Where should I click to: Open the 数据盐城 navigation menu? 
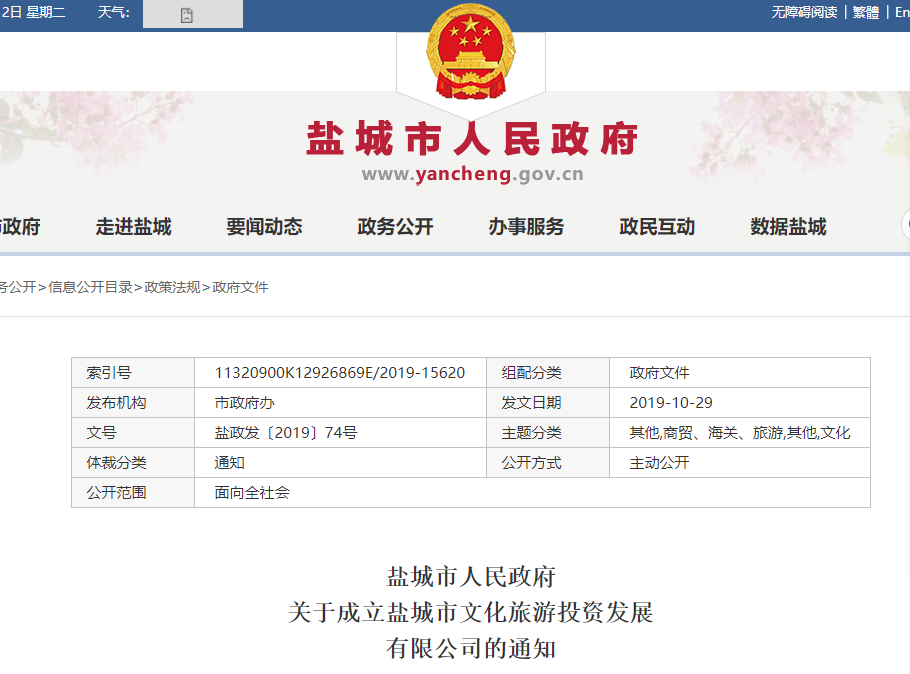point(786,227)
